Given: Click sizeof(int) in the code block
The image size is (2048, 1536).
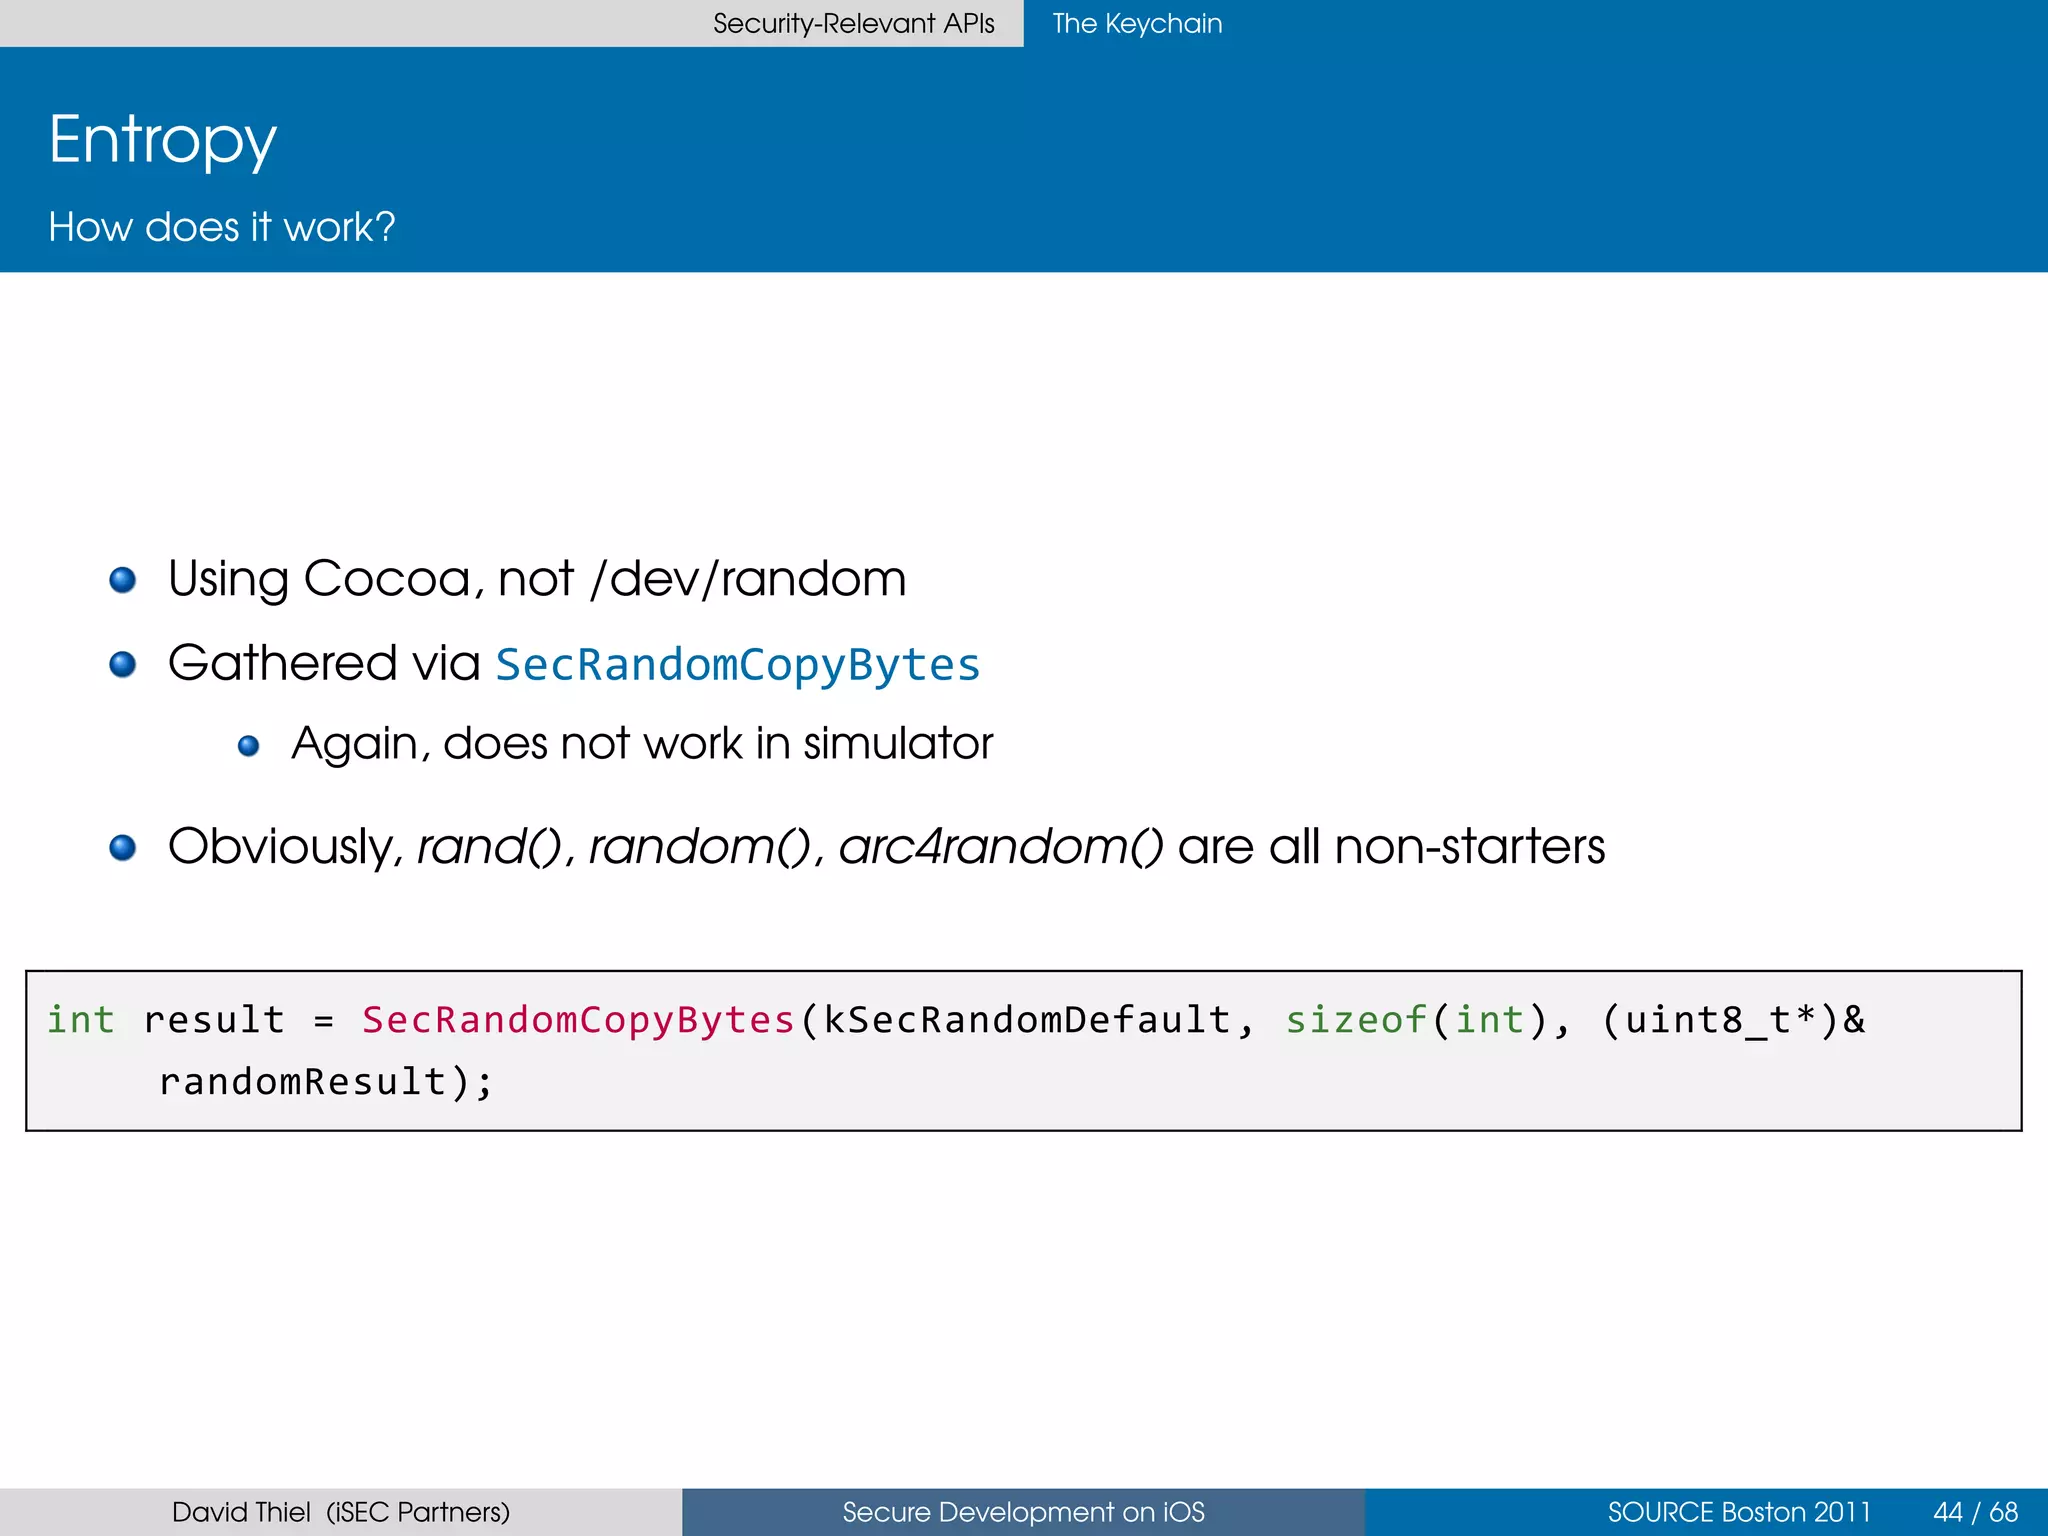Looking at the screenshot, I should (1416, 1020).
